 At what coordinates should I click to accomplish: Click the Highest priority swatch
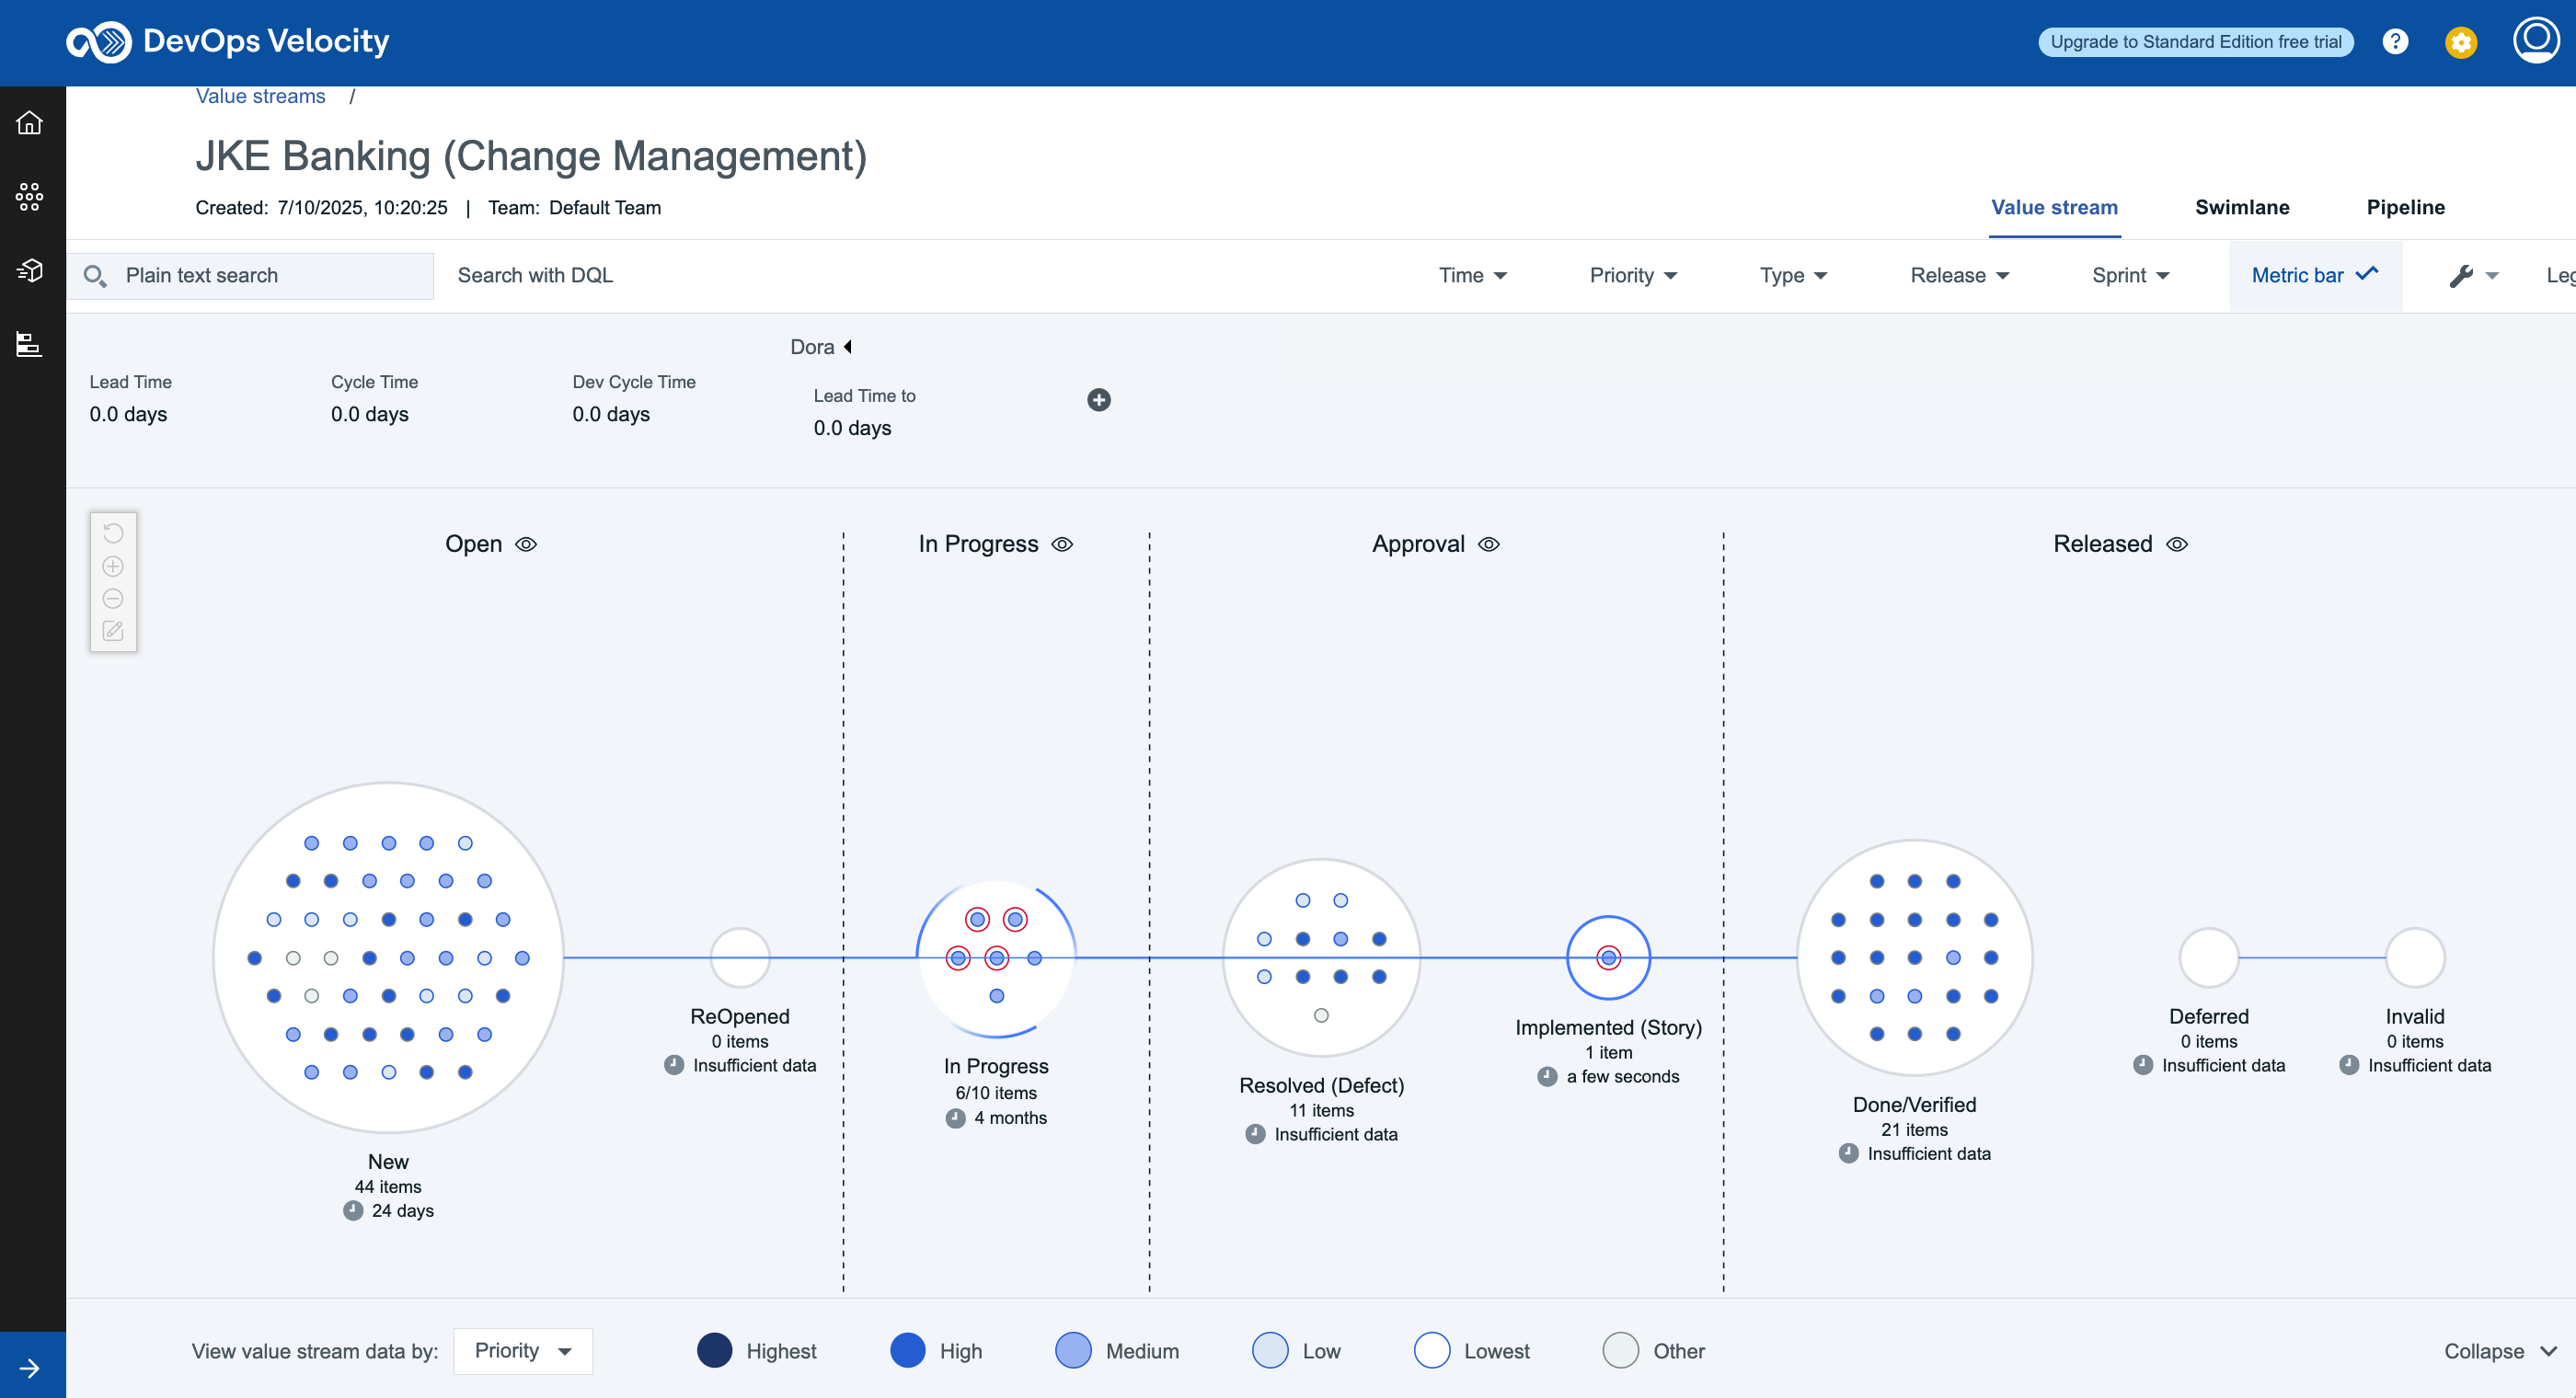(x=714, y=1351)
